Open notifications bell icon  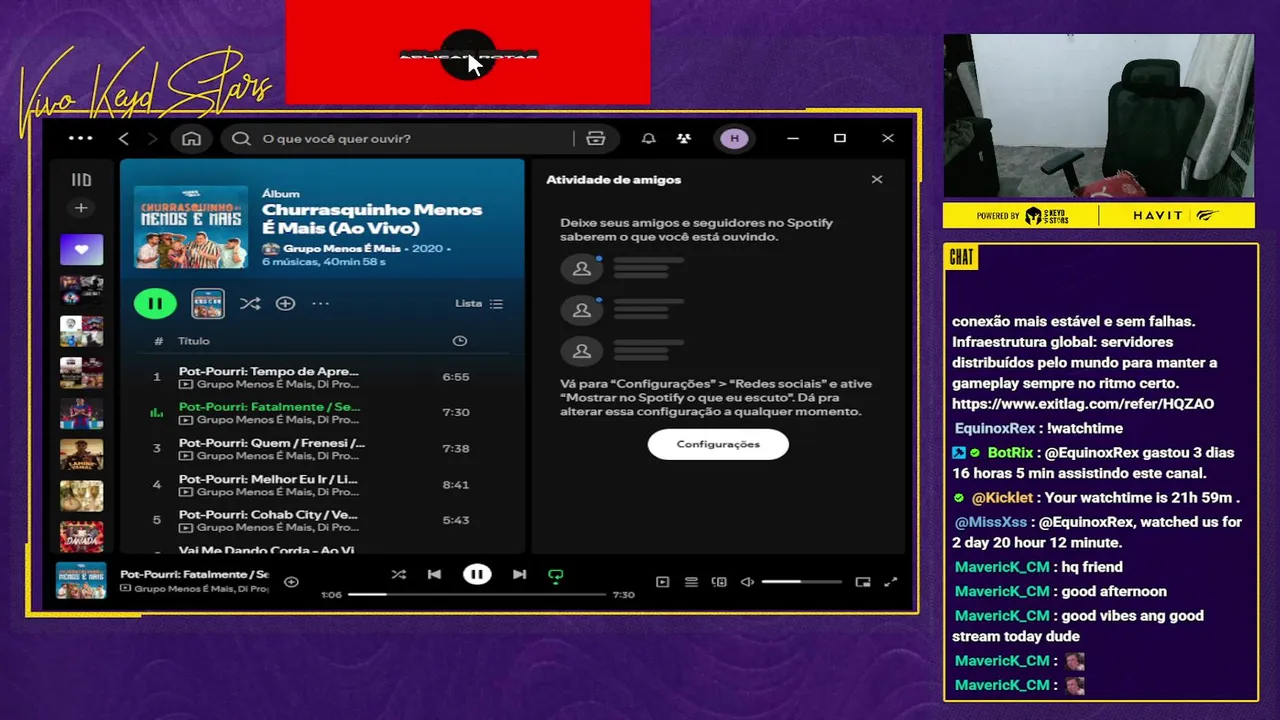(649, 138)
